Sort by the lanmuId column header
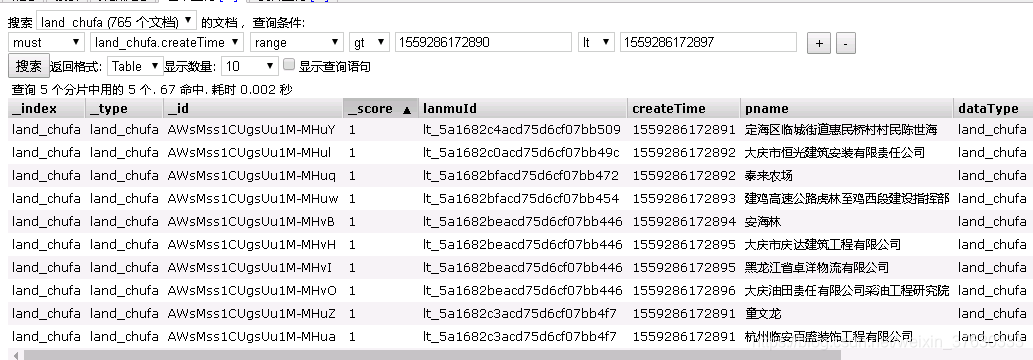Viewport: 1033px width, 360px height. point(522,108)
